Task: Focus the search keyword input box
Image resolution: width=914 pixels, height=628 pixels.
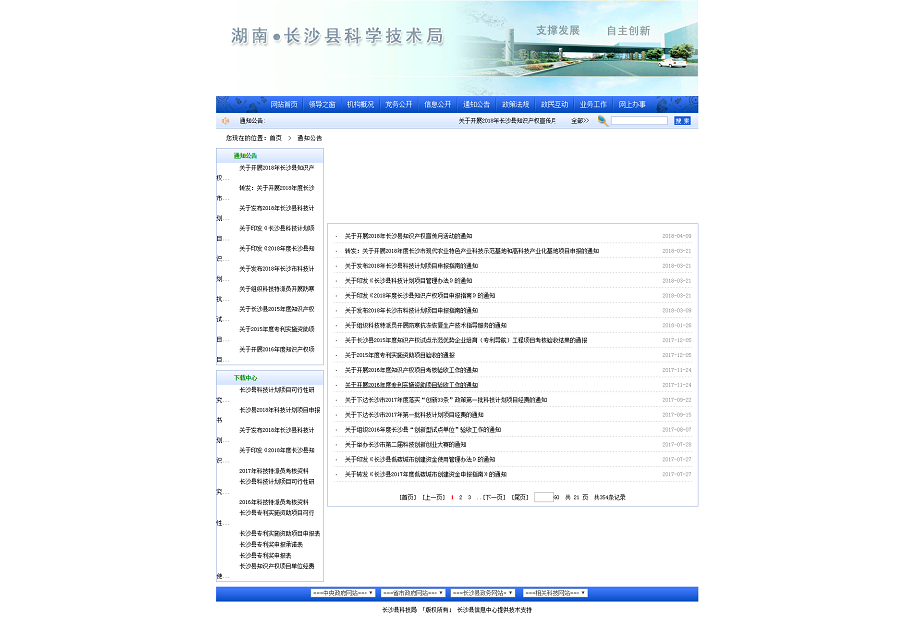Action: (x=639, y=121)
